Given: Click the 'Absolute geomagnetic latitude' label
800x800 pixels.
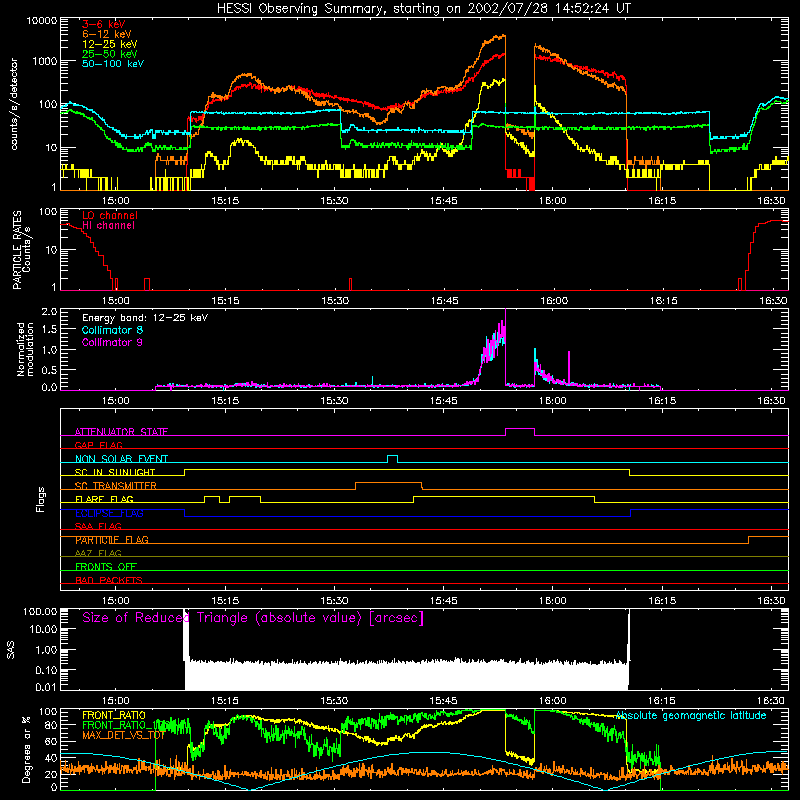Looking at the screenshot, I should tap(691, 715).
